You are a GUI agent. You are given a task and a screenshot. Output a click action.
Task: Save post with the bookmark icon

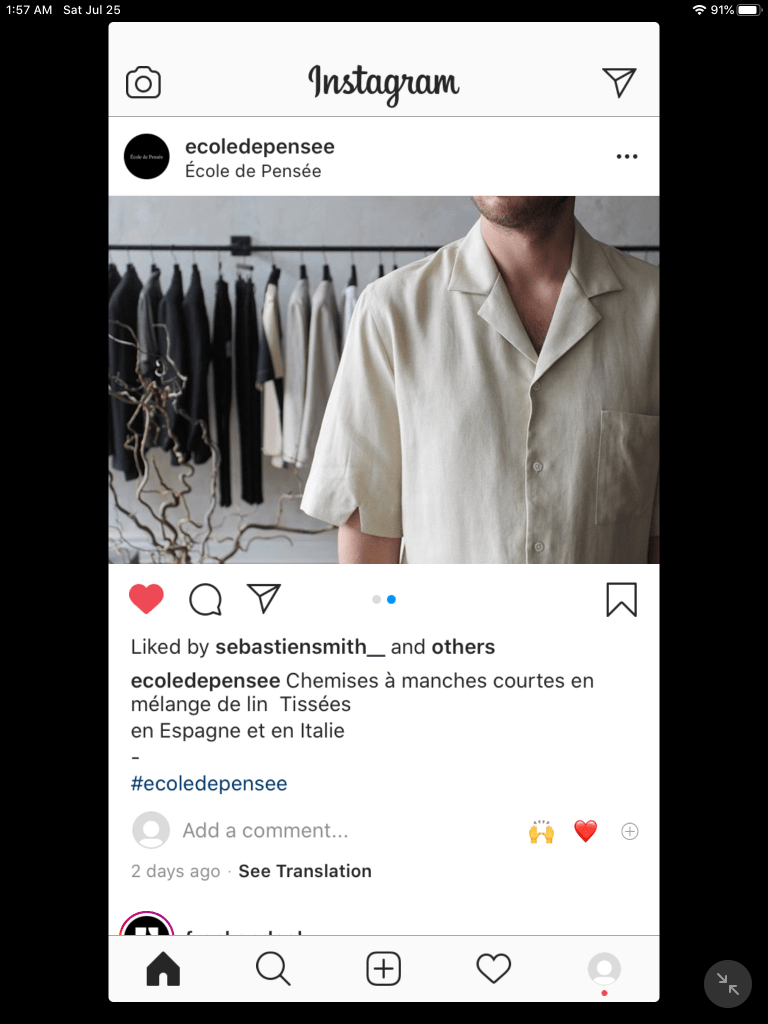[622, 600]
